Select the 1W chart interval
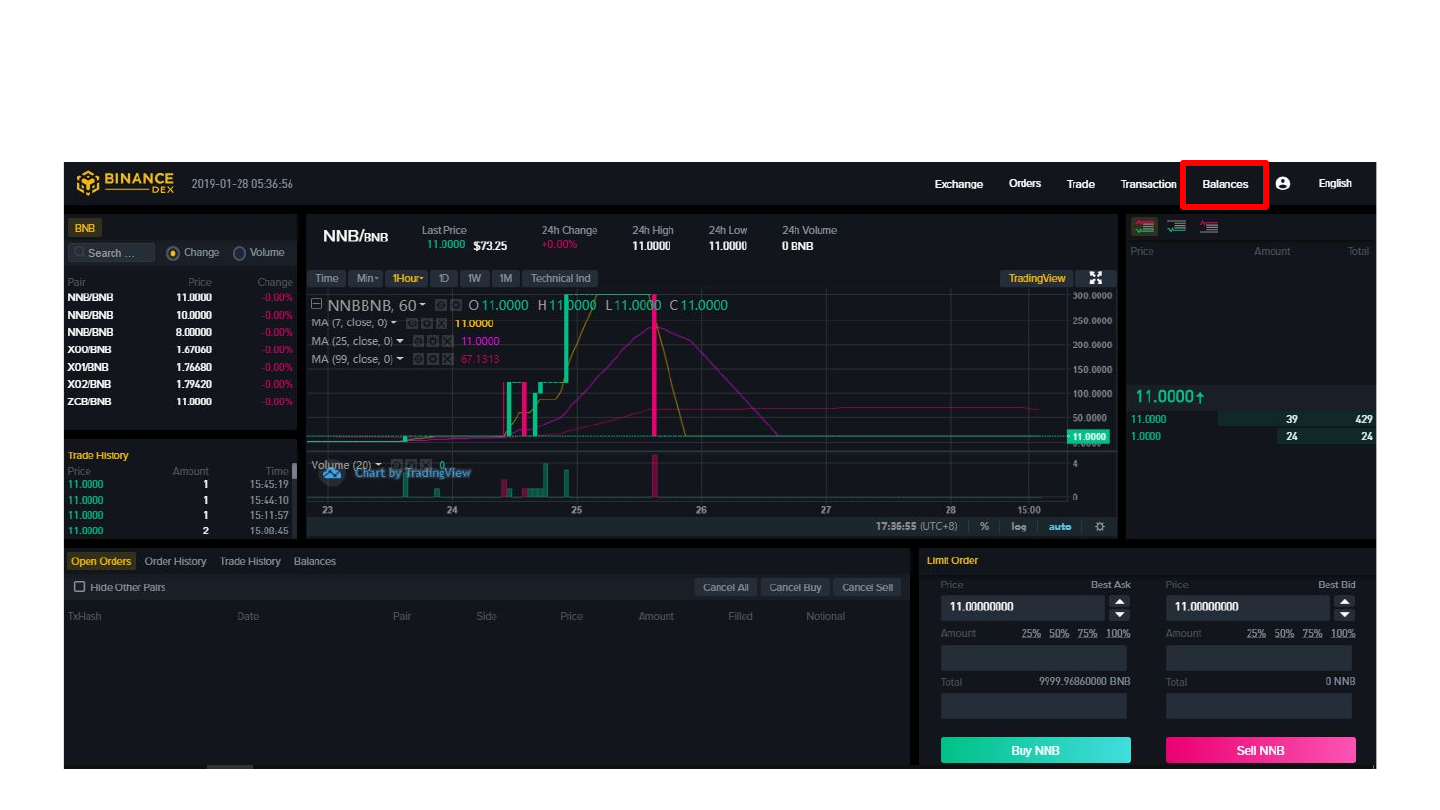1440x810 pixels. coord(474,278)
